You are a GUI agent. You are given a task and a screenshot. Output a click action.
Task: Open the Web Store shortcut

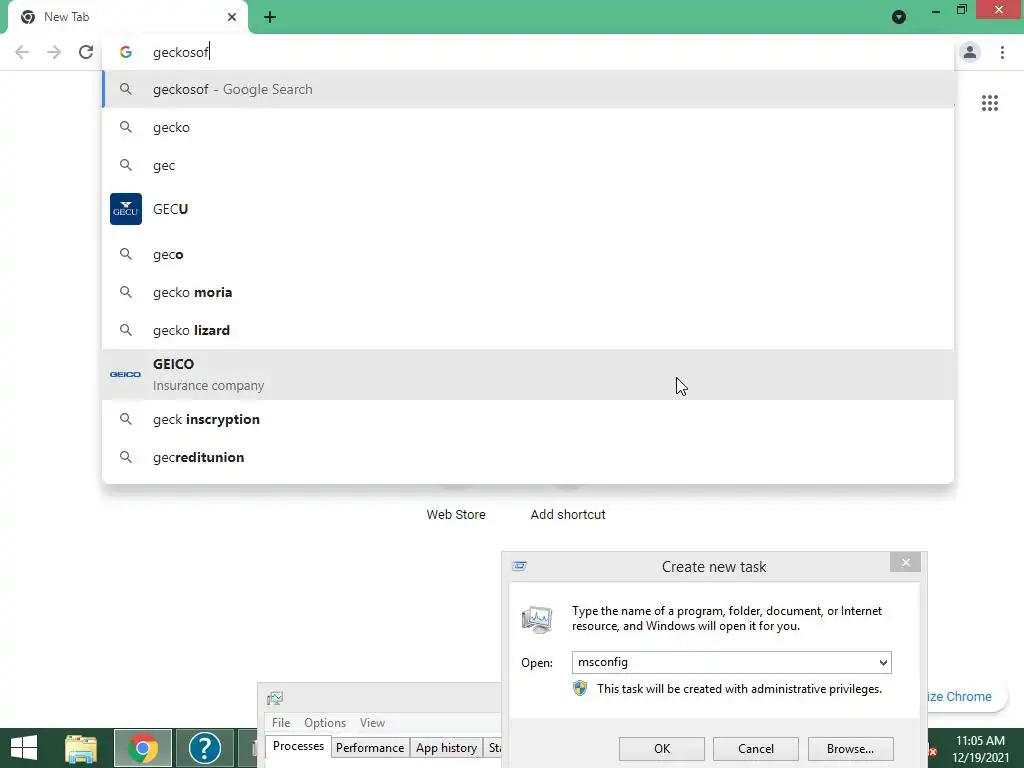(x=456, y=514)
